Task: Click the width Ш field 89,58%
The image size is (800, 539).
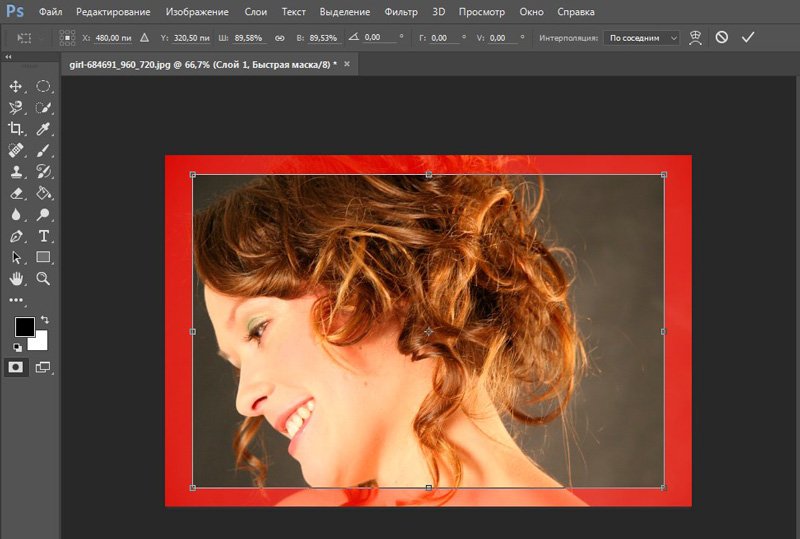Action: click(248, 38)
